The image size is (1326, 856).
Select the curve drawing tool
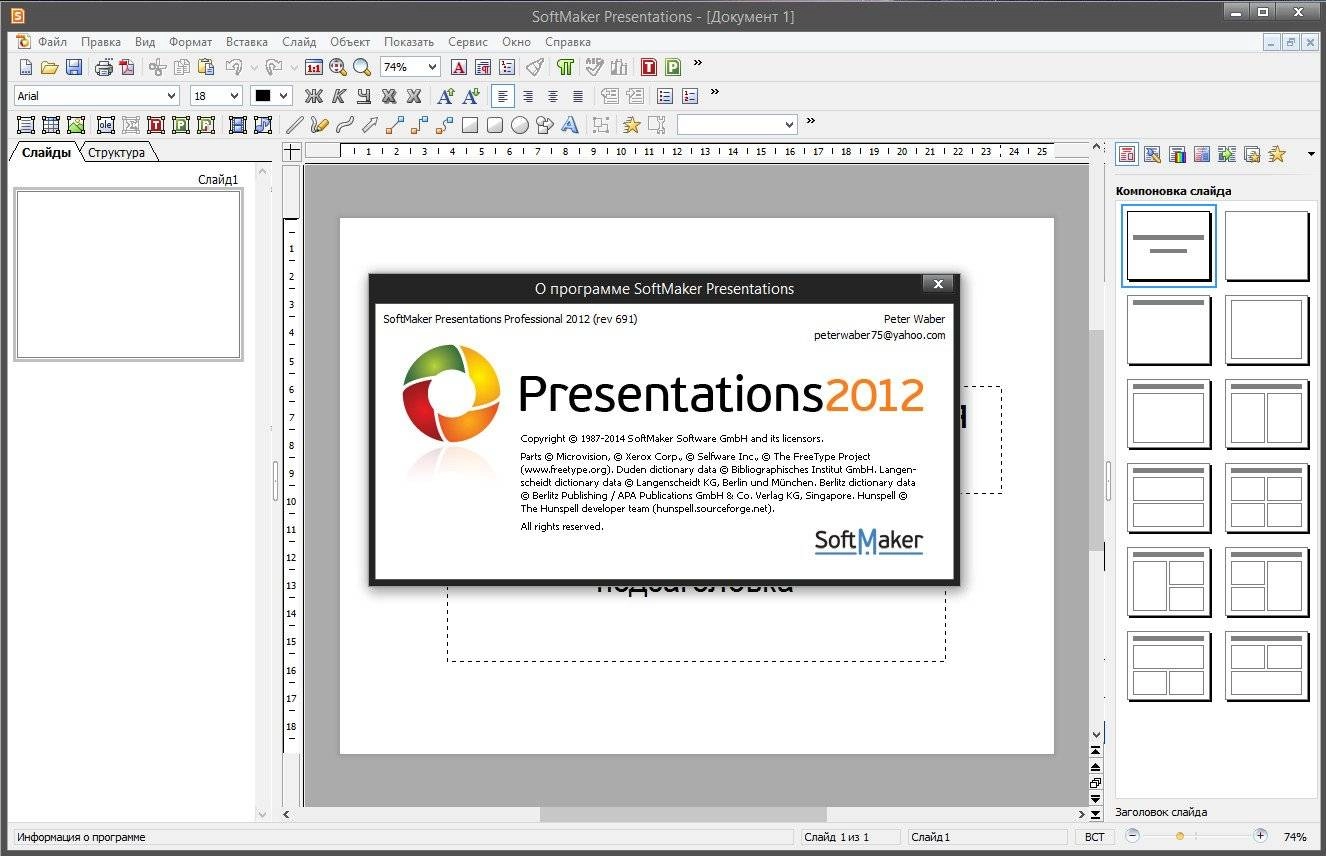344,125
